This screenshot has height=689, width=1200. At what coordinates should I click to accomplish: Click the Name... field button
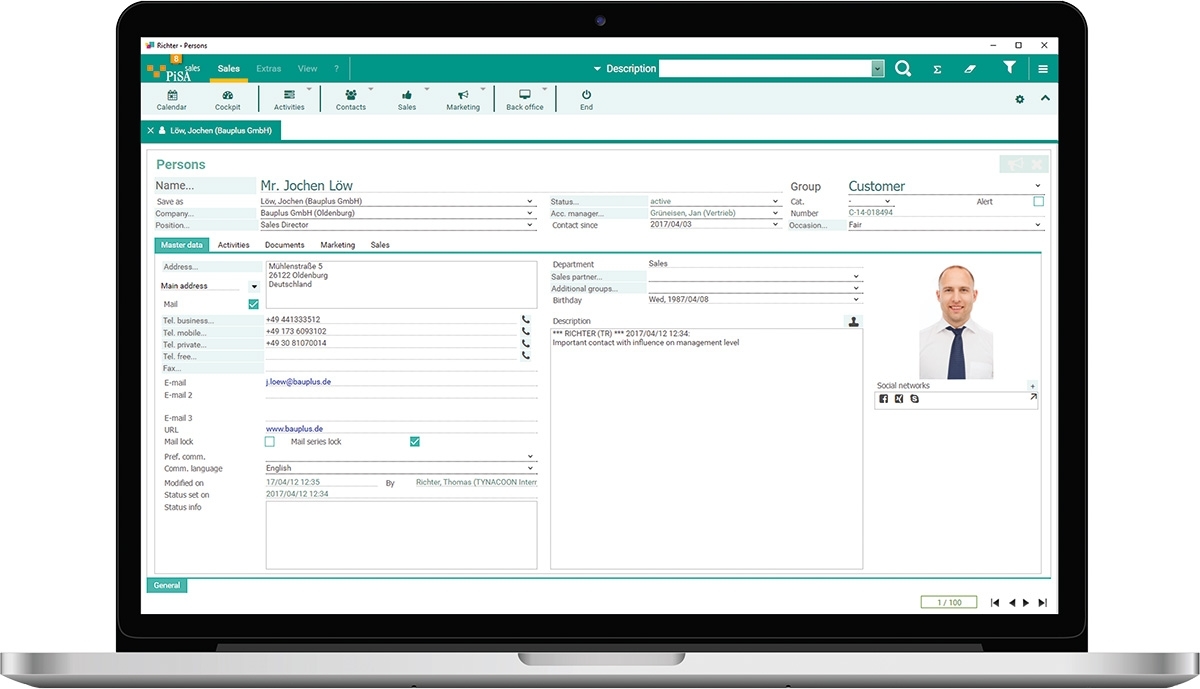point(205,185)
